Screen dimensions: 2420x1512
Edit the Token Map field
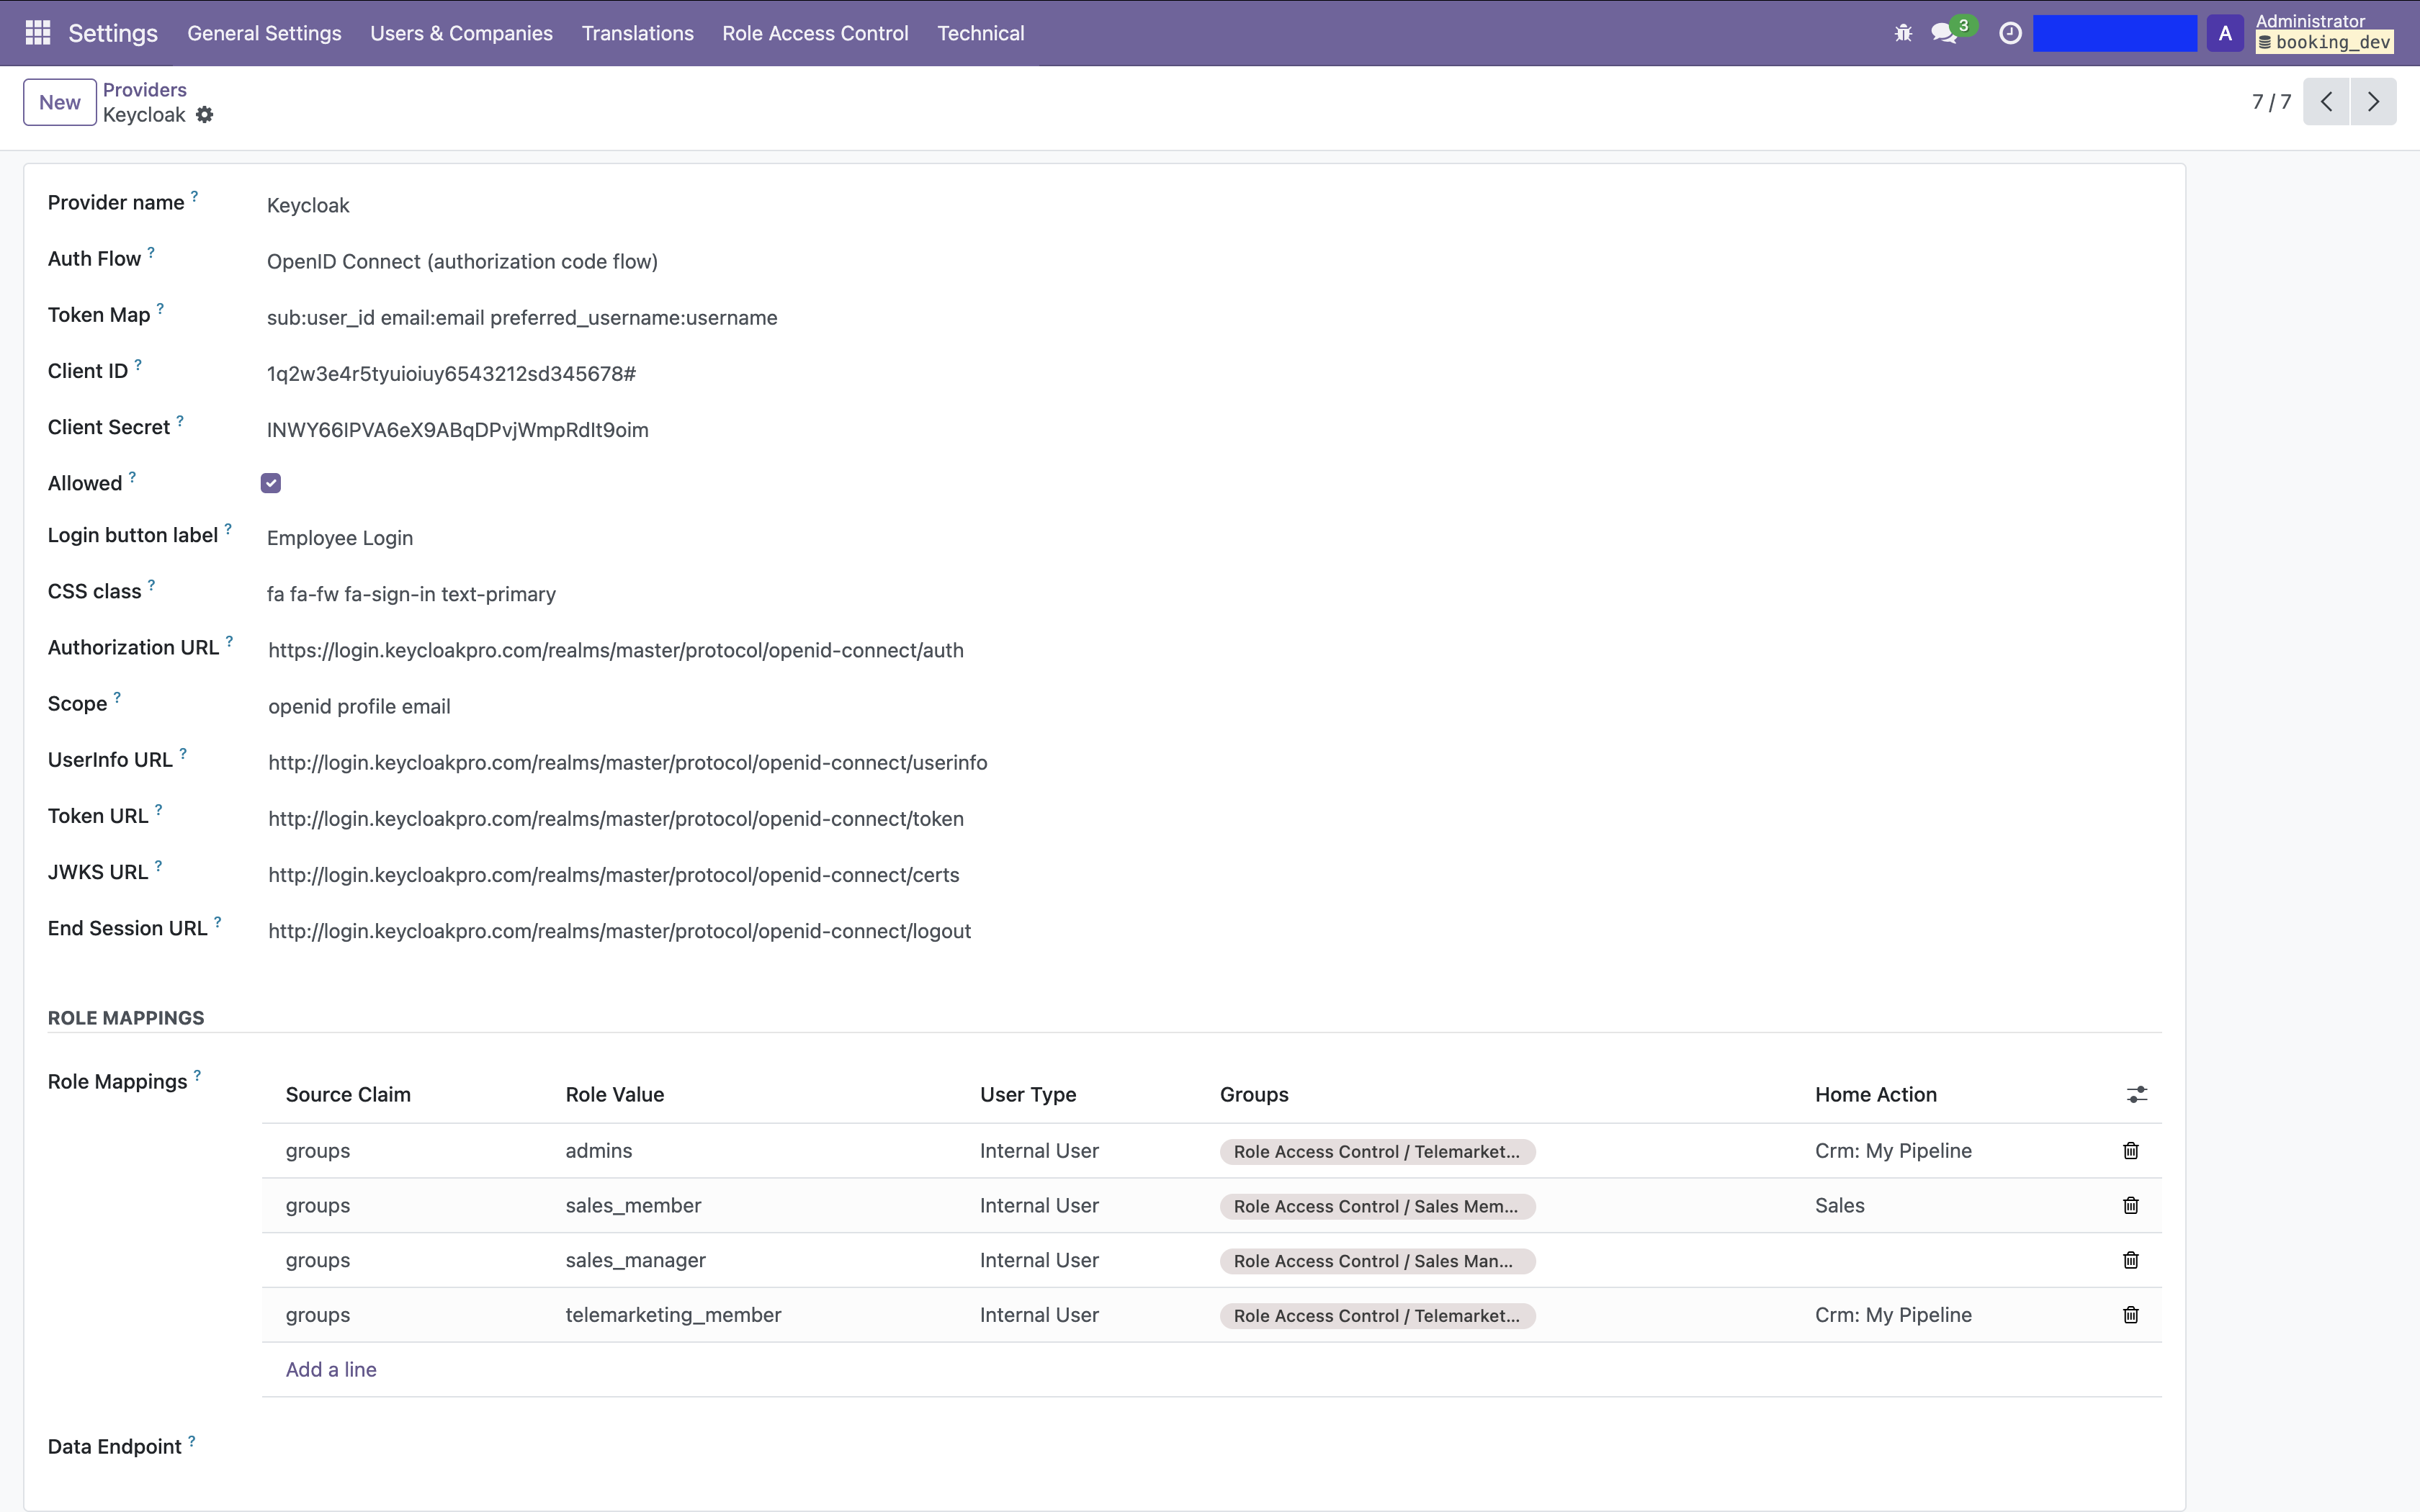1212,318
